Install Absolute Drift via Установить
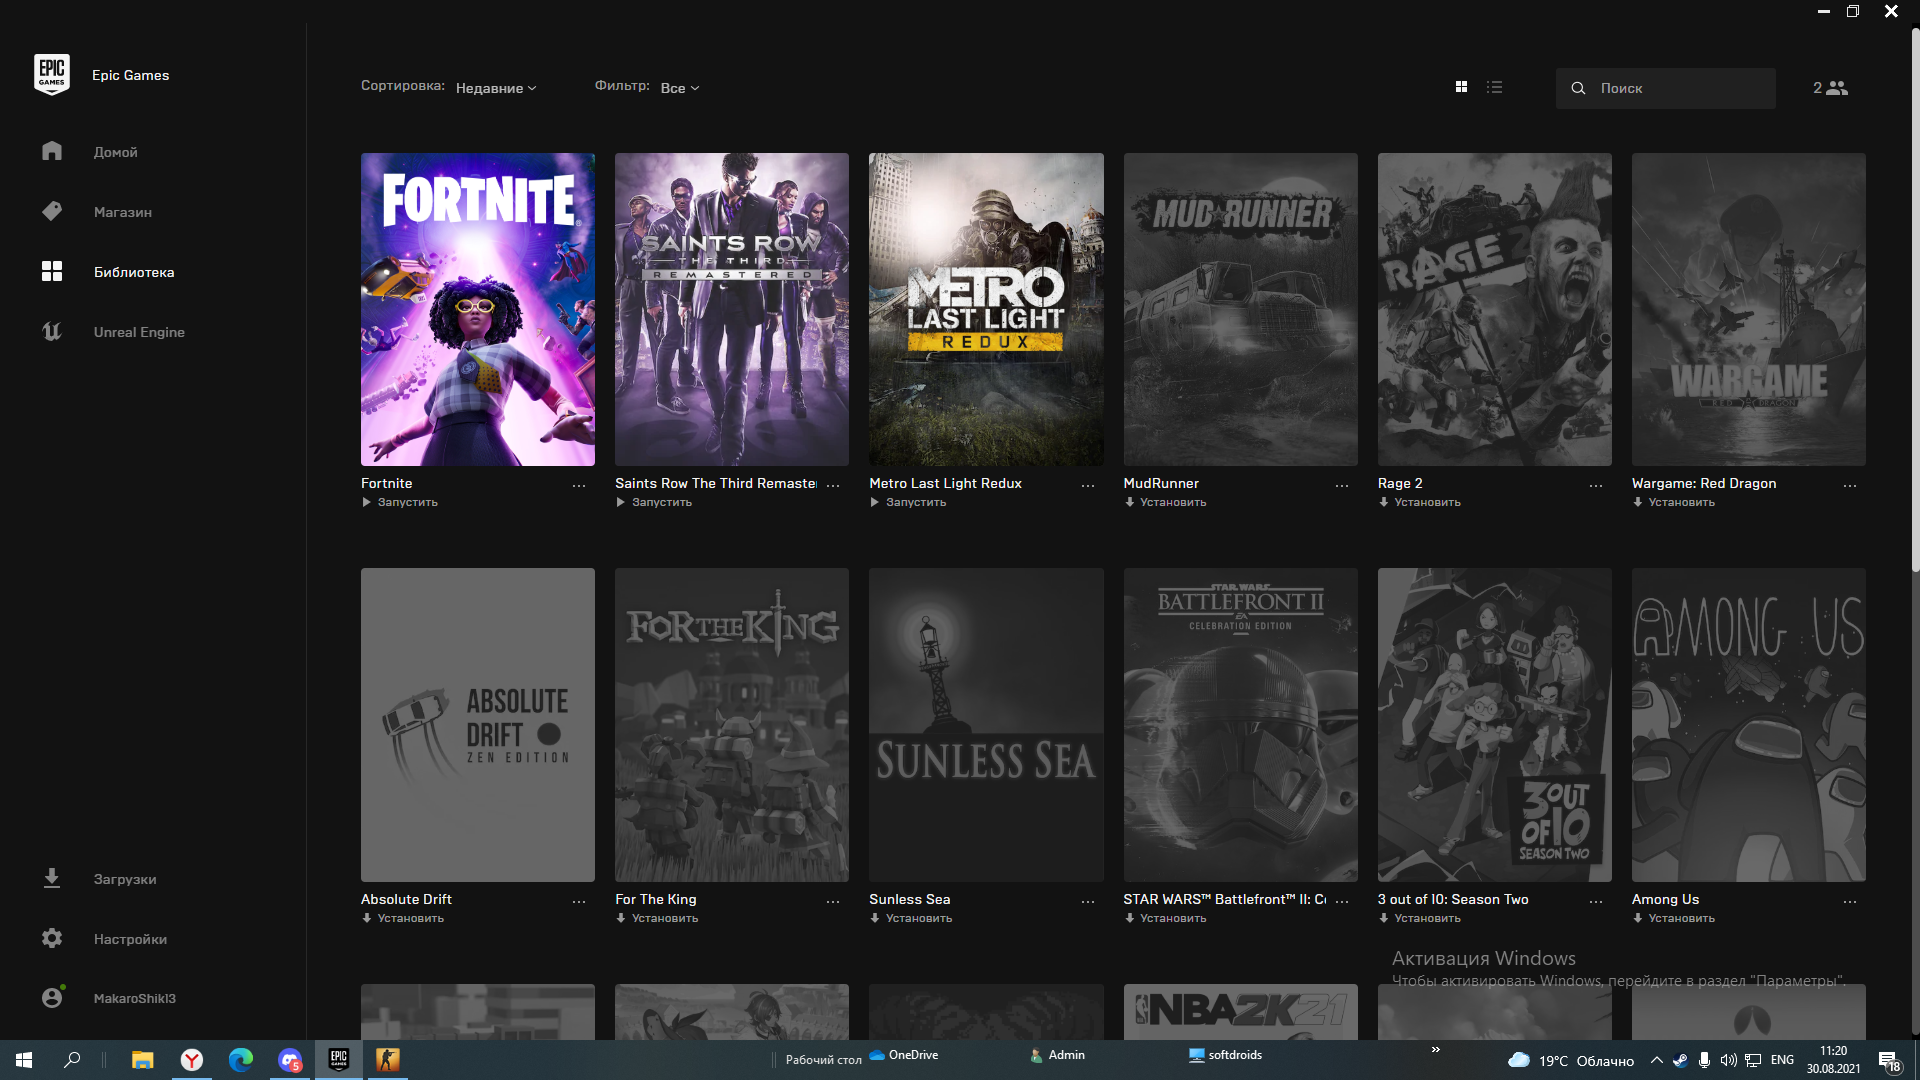Screen dimensions: 1920x1080 point(402,918)
